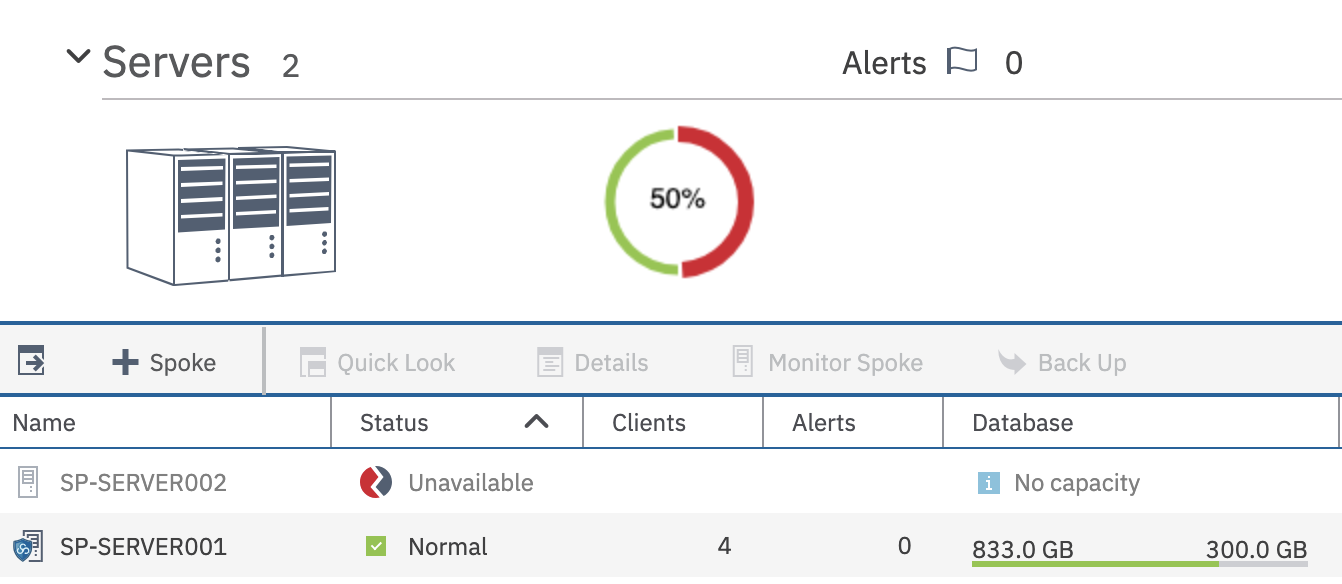This screenshot has height=584, width=1342.
Task: Select the SP-SERVER002 row
Action: point(671,483)
